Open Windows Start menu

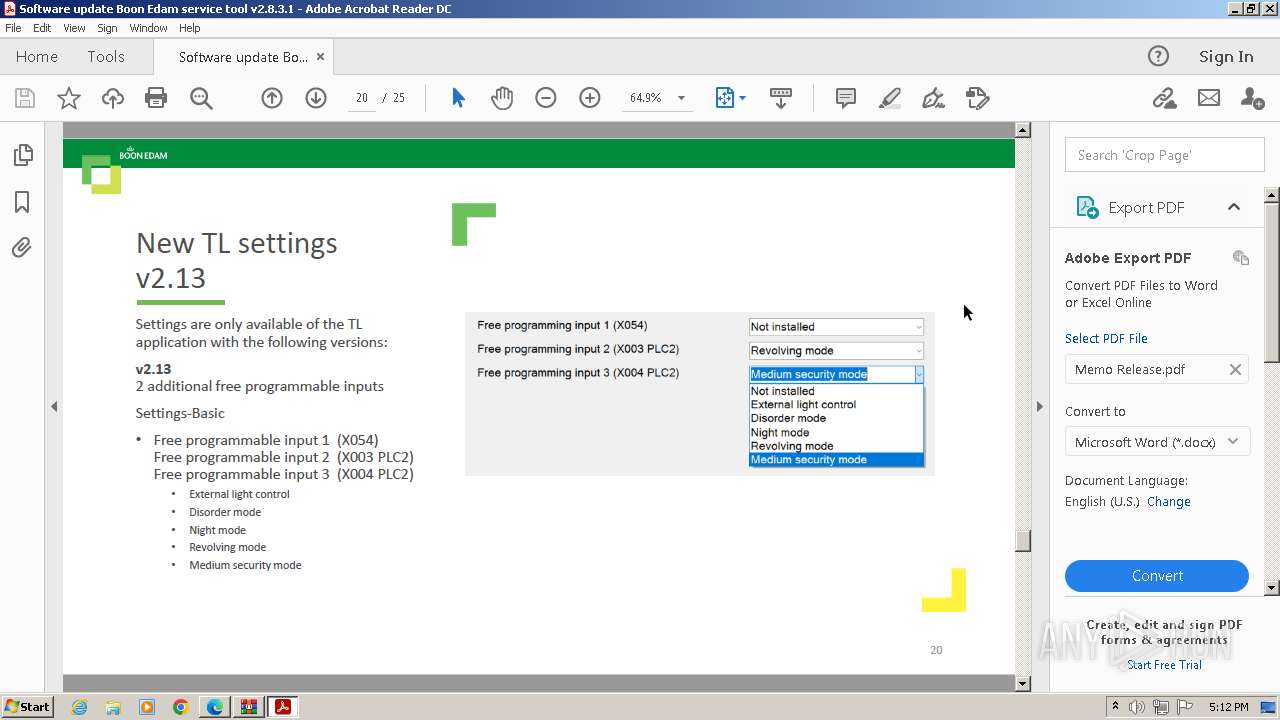27,707
